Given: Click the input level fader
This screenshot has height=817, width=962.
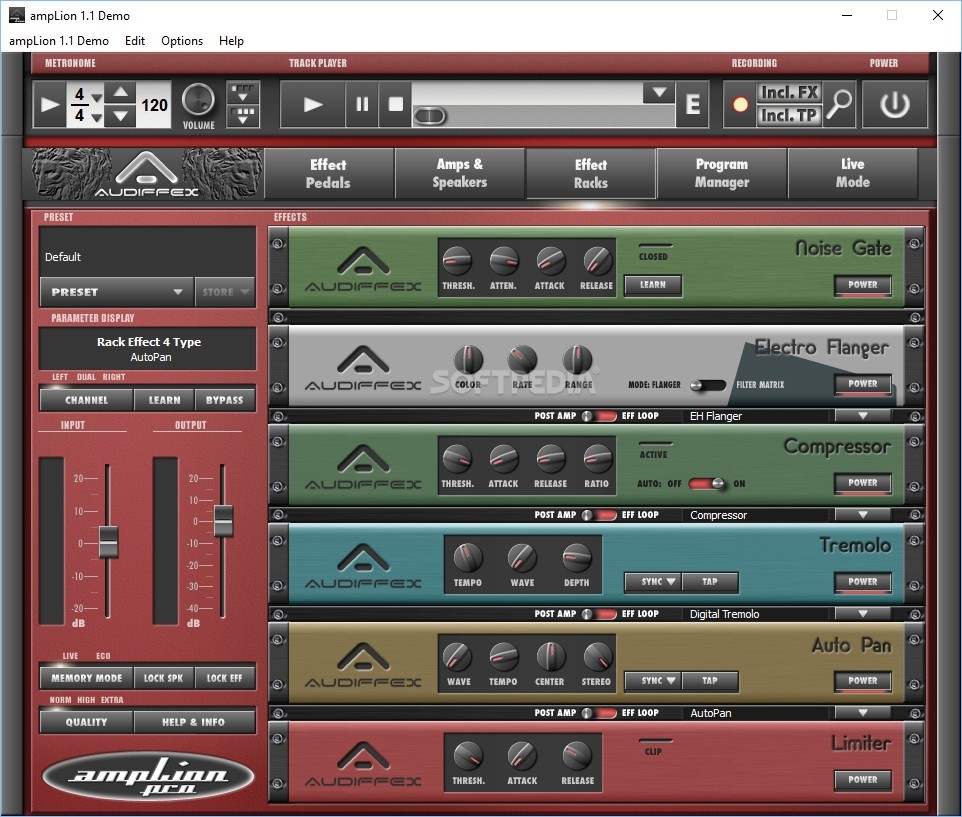Looking at the screenshot, I should pos(108,542).
